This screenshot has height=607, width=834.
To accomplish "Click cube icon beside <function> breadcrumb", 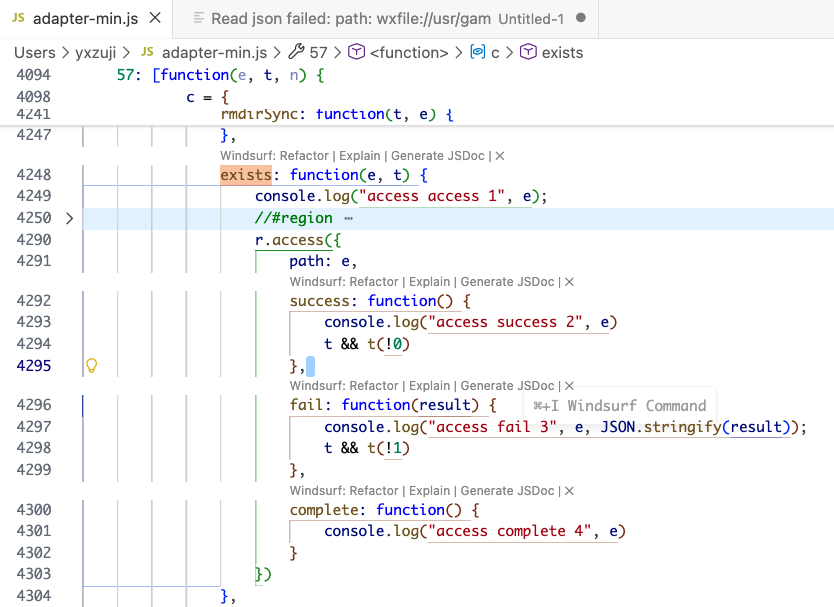I will [356, 52].
